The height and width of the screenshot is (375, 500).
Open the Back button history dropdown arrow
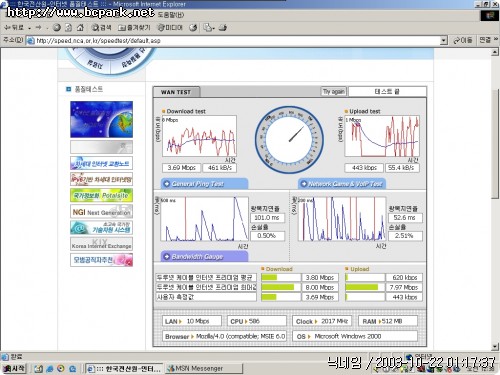click(29, 28)
